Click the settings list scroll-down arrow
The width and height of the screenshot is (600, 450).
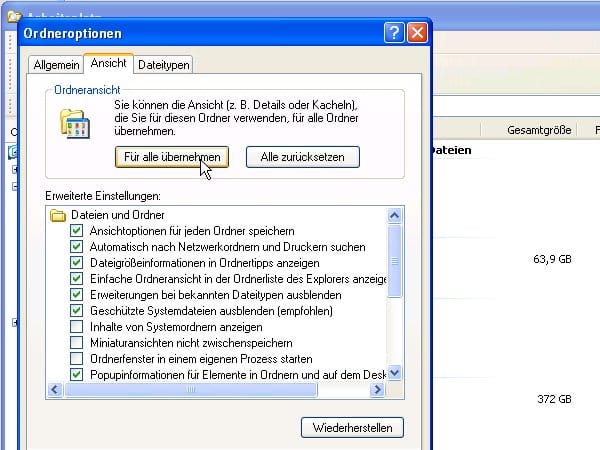click(394, 373)
